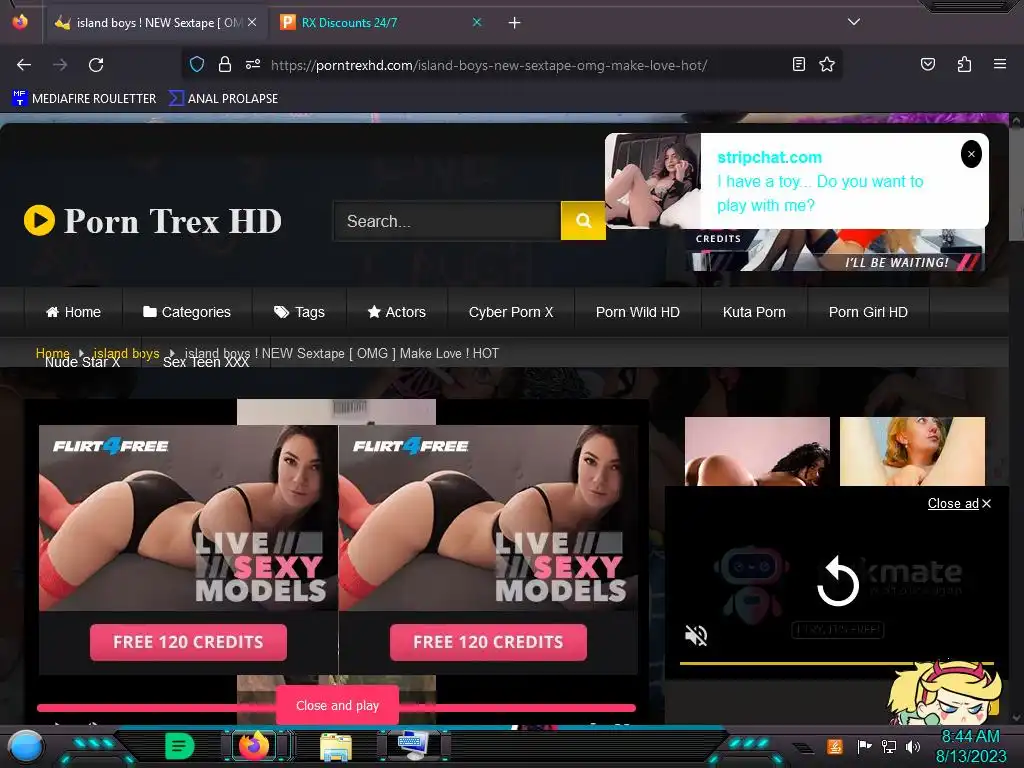Open the Home item in site navigation
1024x768 pixels.
pyautogui.click(x=73, y=312)
